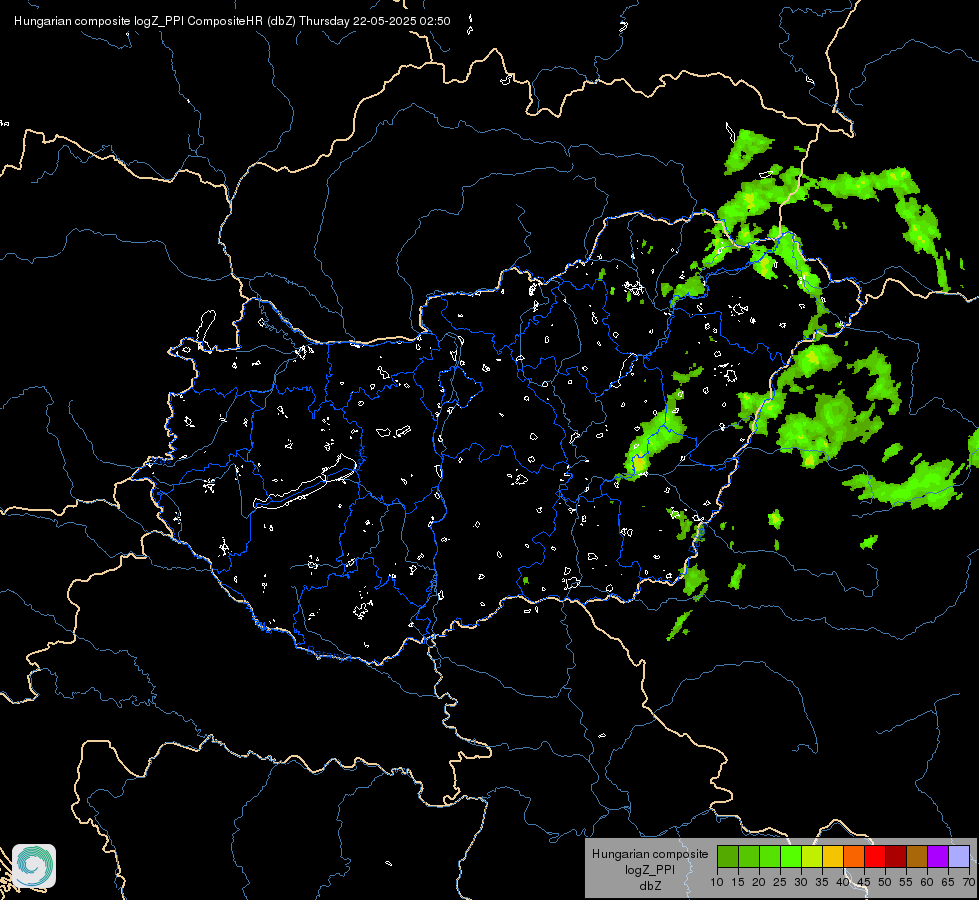Click the 'dbZ' unit label in the legend

(650, 886)
